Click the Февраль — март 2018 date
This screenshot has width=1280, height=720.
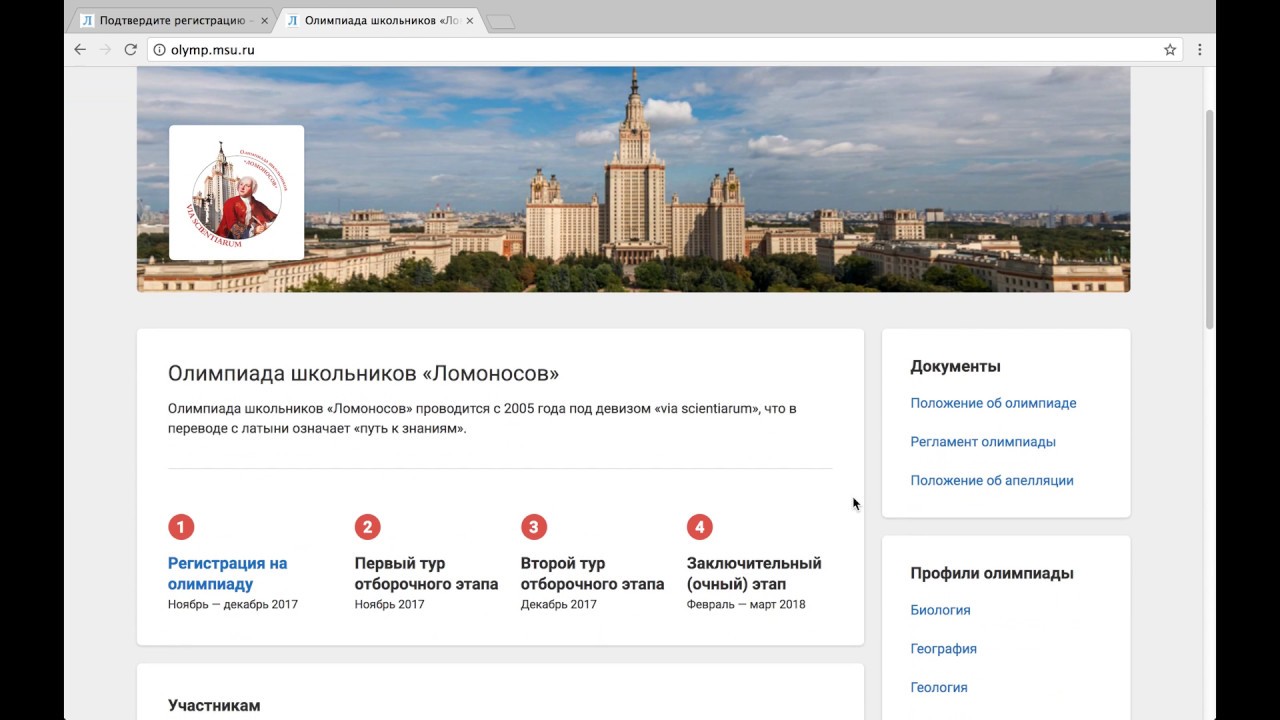(746, 604)
